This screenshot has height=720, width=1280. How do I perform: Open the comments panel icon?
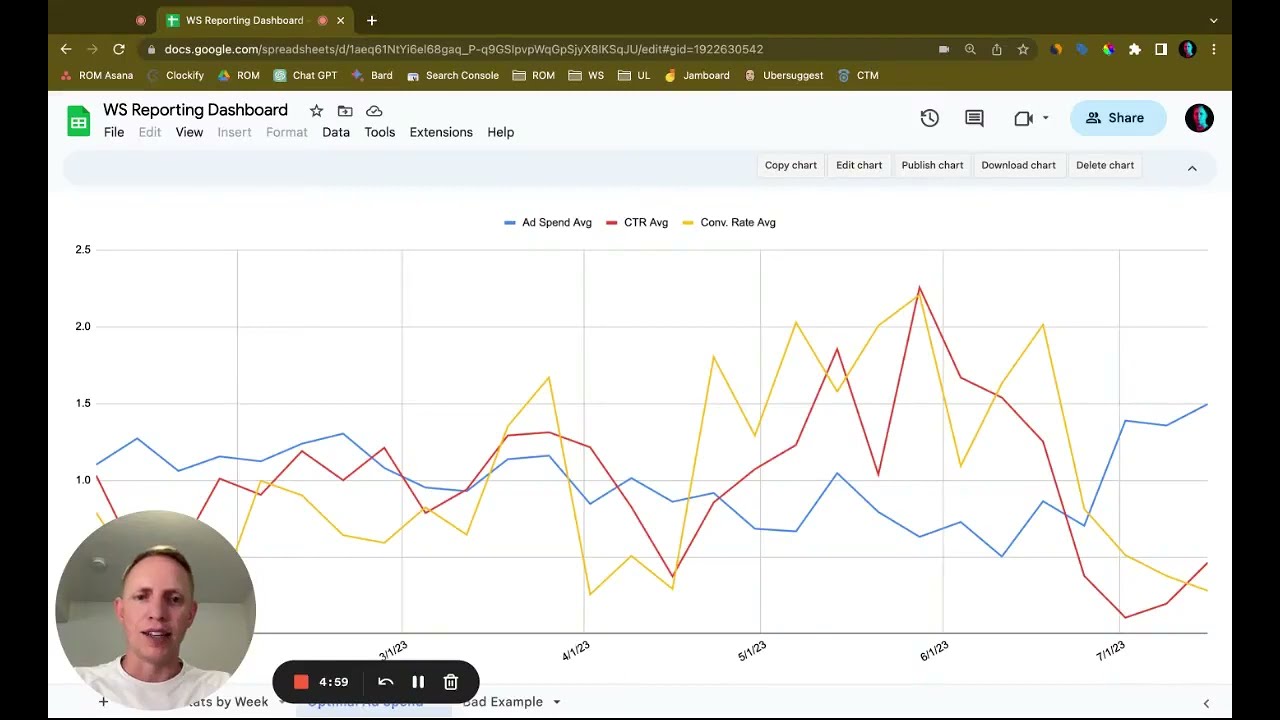(974, 118)
